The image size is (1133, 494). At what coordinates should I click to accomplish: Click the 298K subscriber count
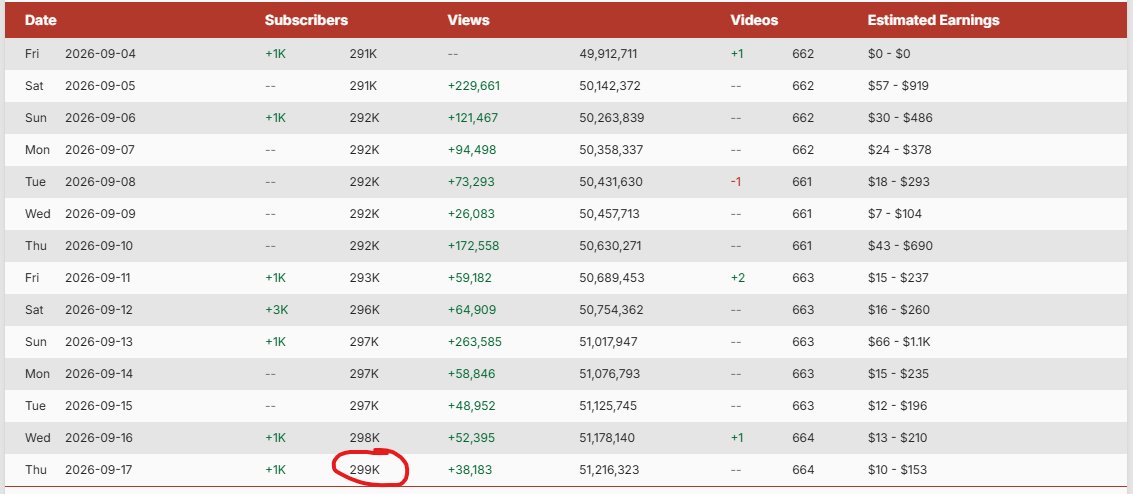click(x=365, y=438)
